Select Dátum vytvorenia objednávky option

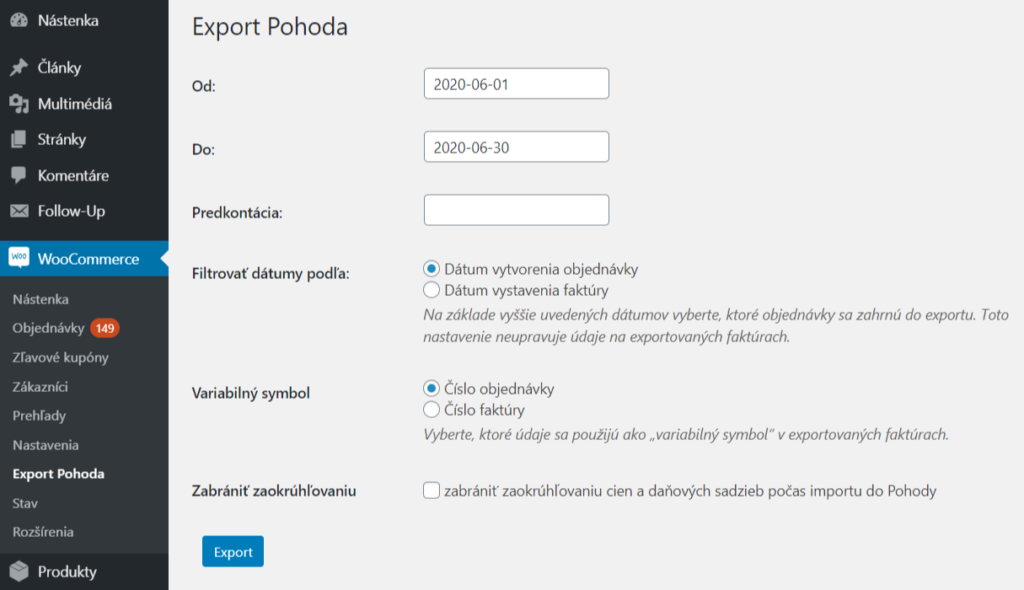click(431, 267)
